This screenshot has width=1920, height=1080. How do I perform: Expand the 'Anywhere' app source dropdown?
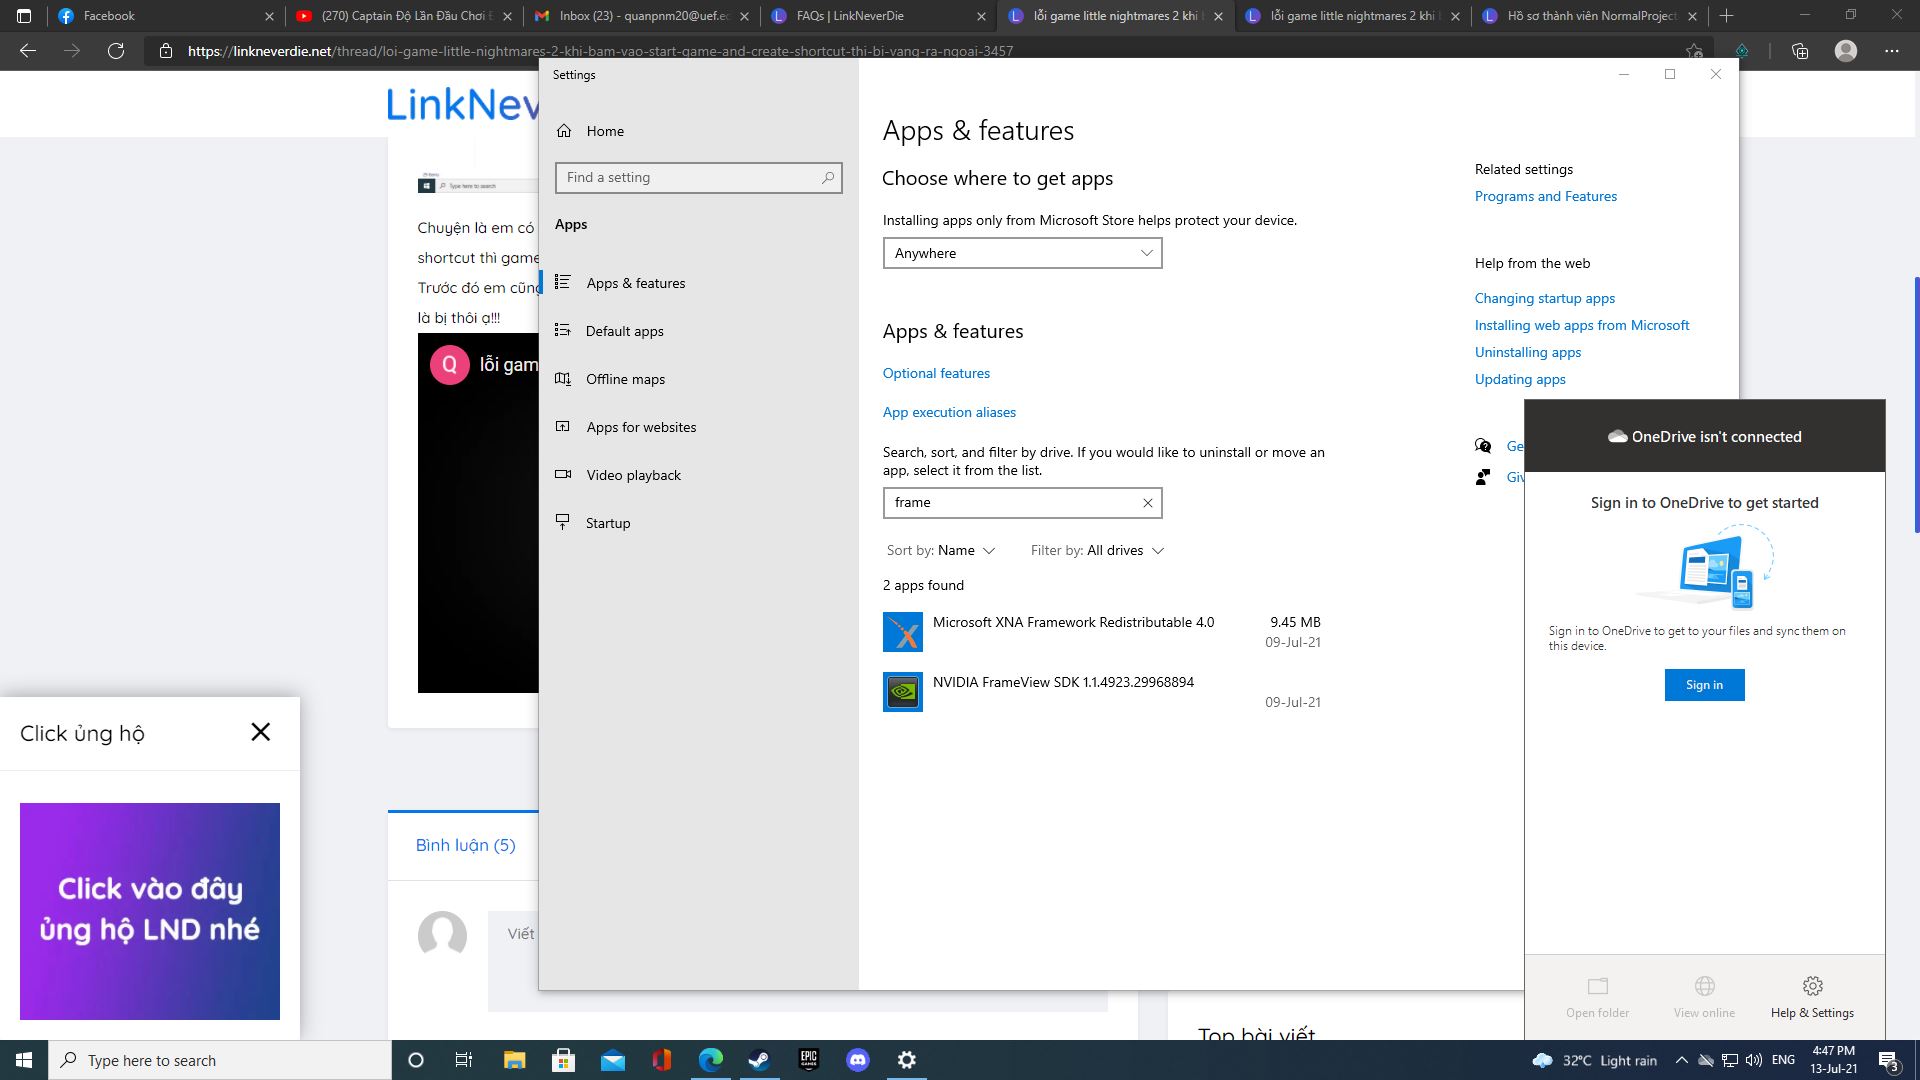click(x=1022, y=253)
